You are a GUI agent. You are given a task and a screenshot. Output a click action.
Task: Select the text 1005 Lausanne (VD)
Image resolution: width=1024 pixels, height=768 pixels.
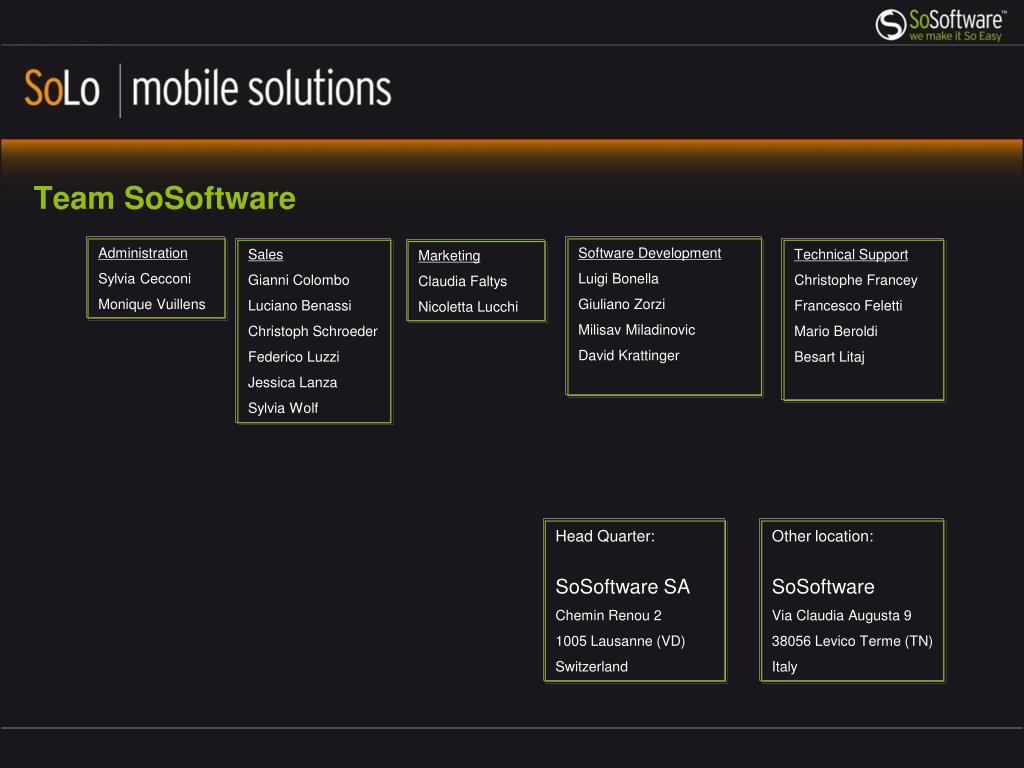tap(620, 641)
